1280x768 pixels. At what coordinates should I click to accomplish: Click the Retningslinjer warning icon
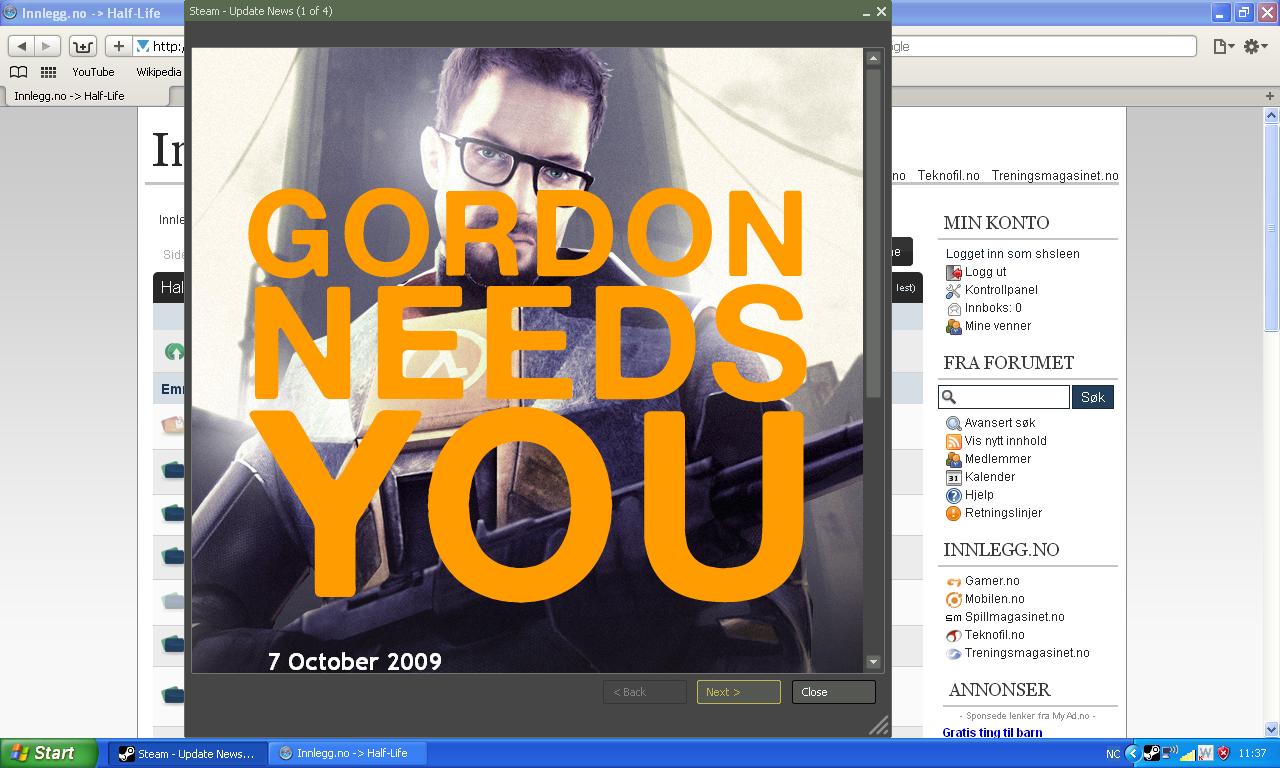coord(954,513)
